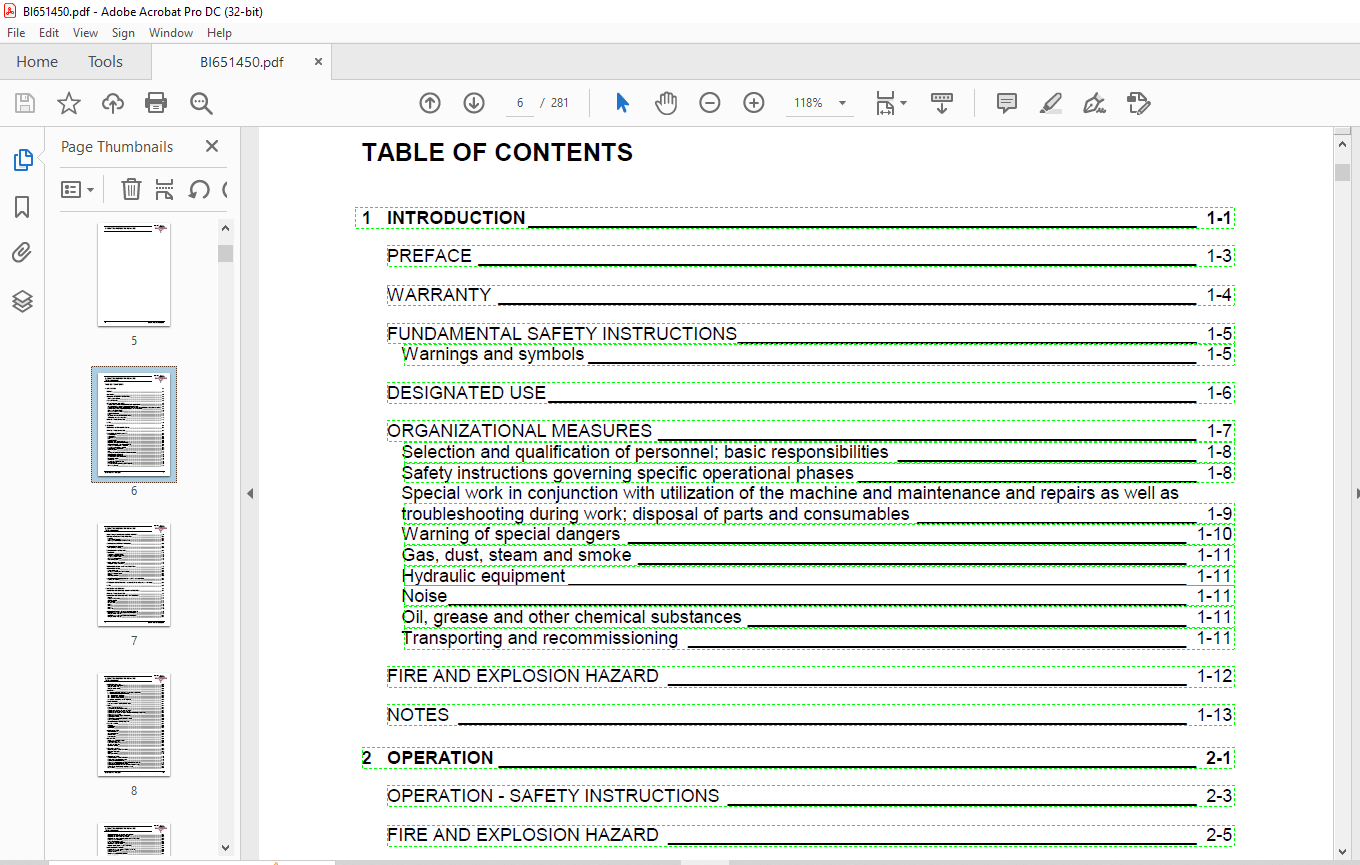Open the Help menu

tap(219, 33)
